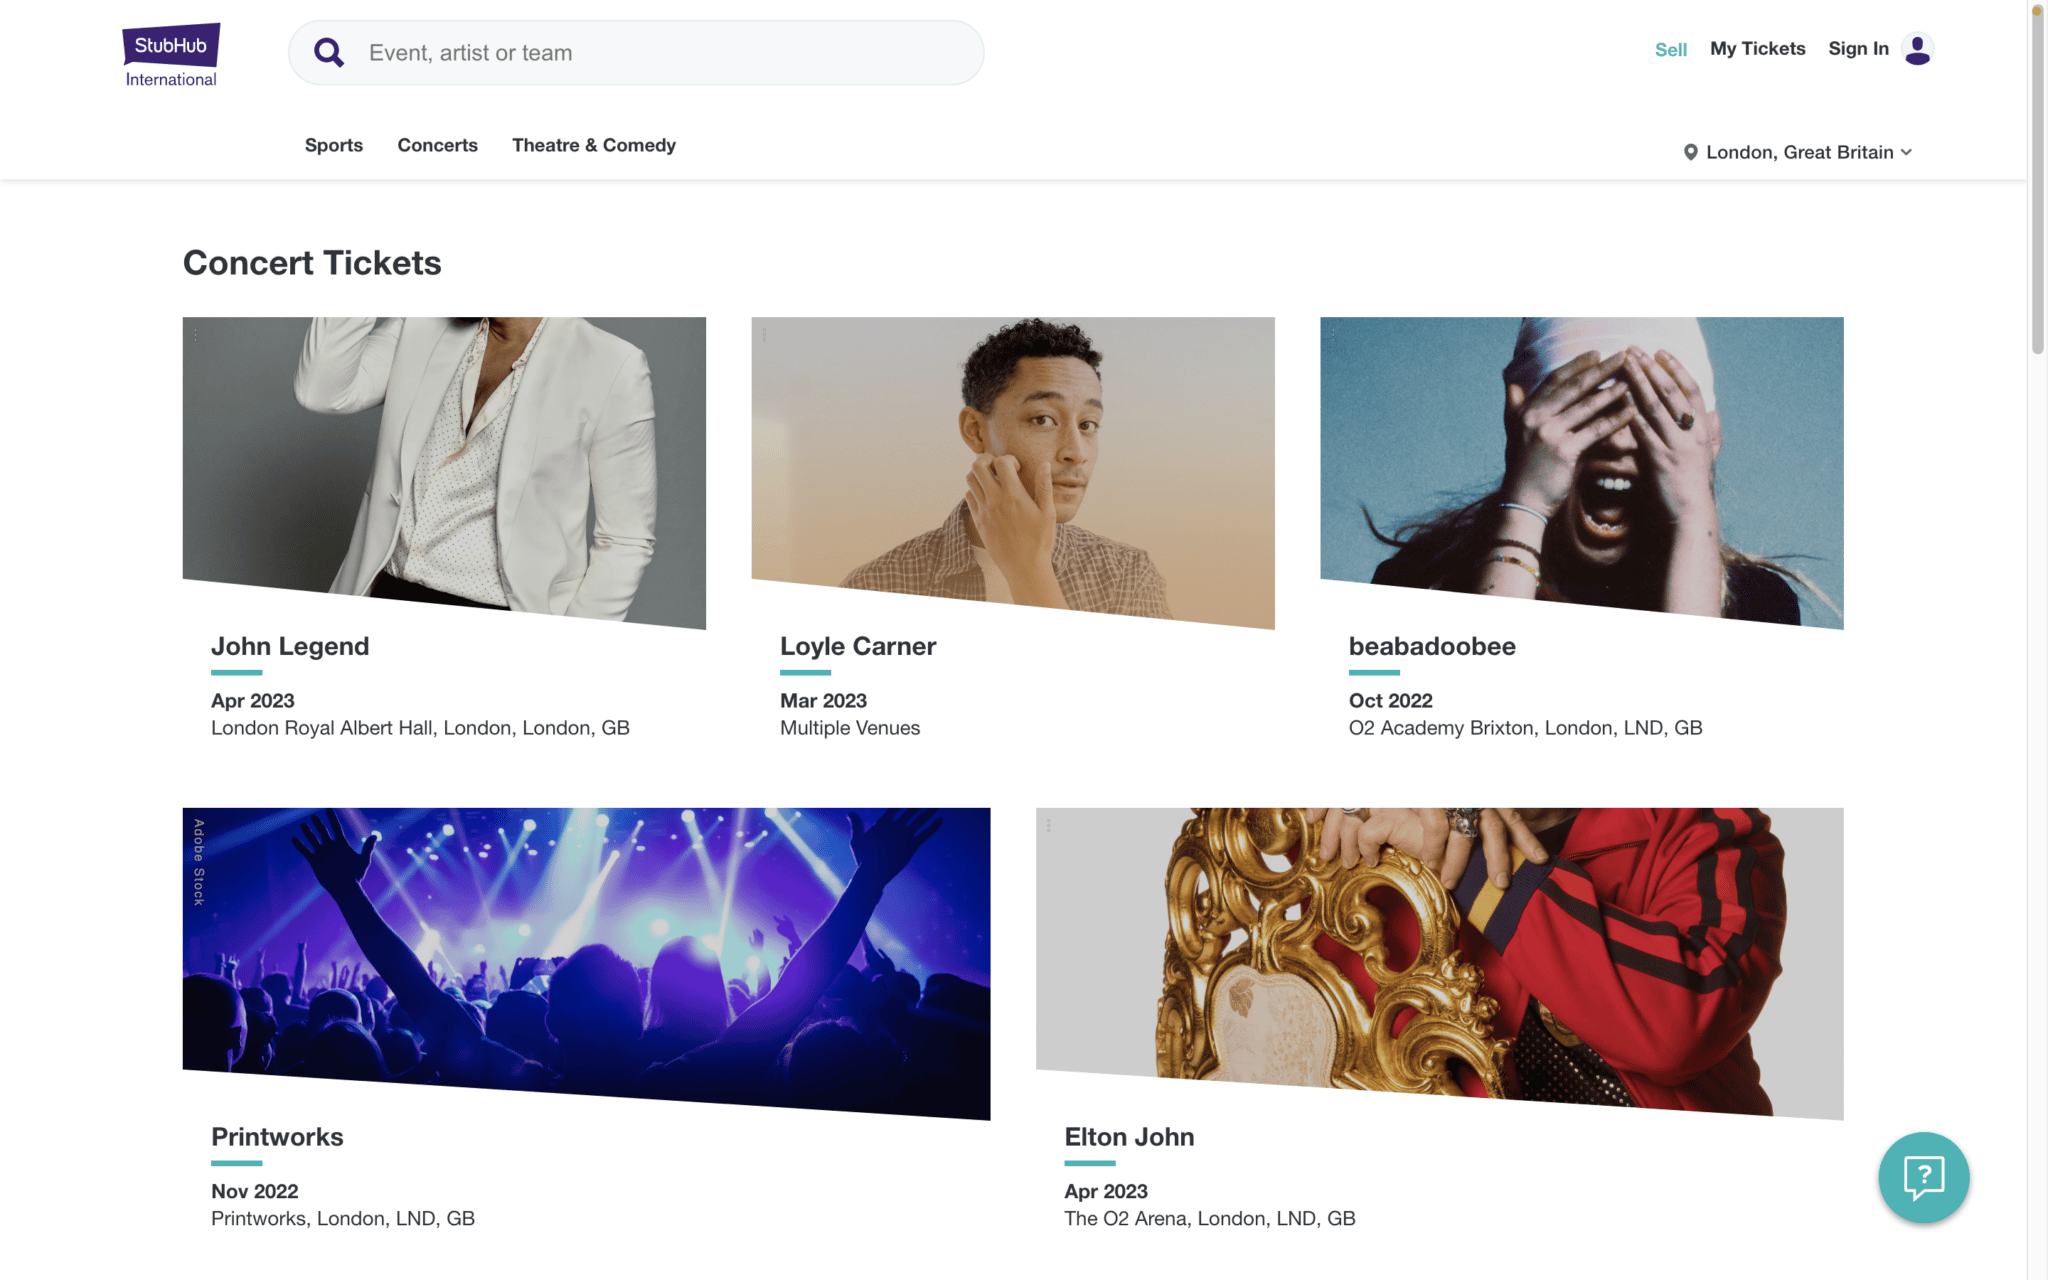Screen dimensions: 2048x1280
Task: Click the user profile avatar icon
Action: 1917,49
